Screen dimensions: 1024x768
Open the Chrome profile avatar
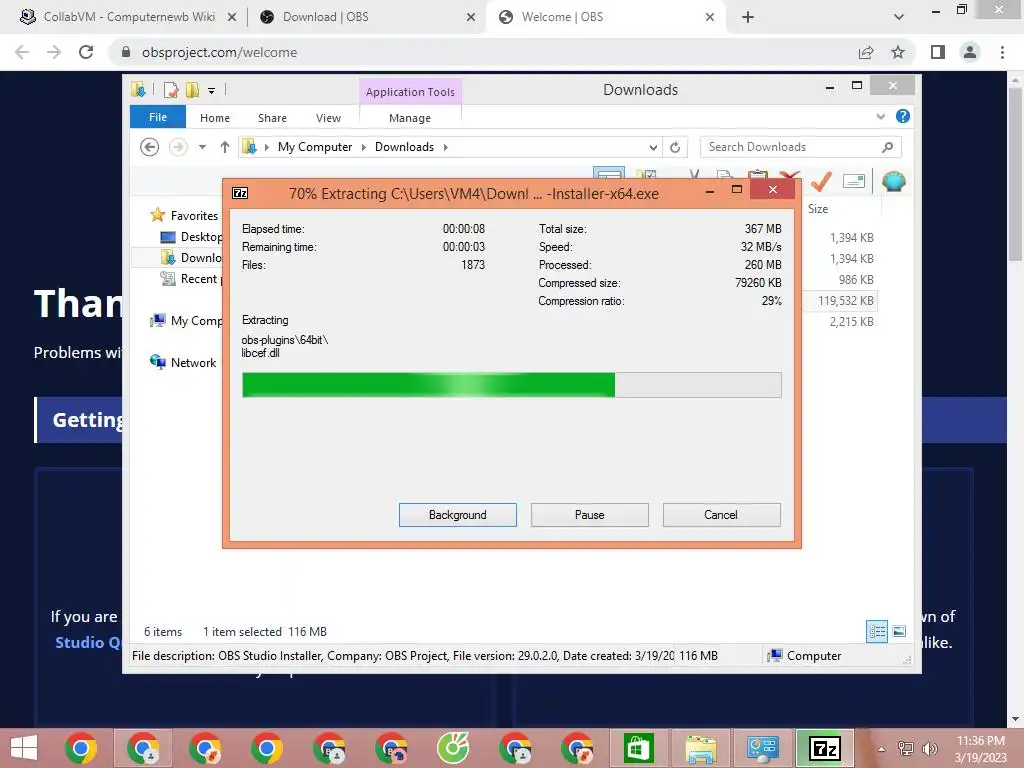point(970,52)
